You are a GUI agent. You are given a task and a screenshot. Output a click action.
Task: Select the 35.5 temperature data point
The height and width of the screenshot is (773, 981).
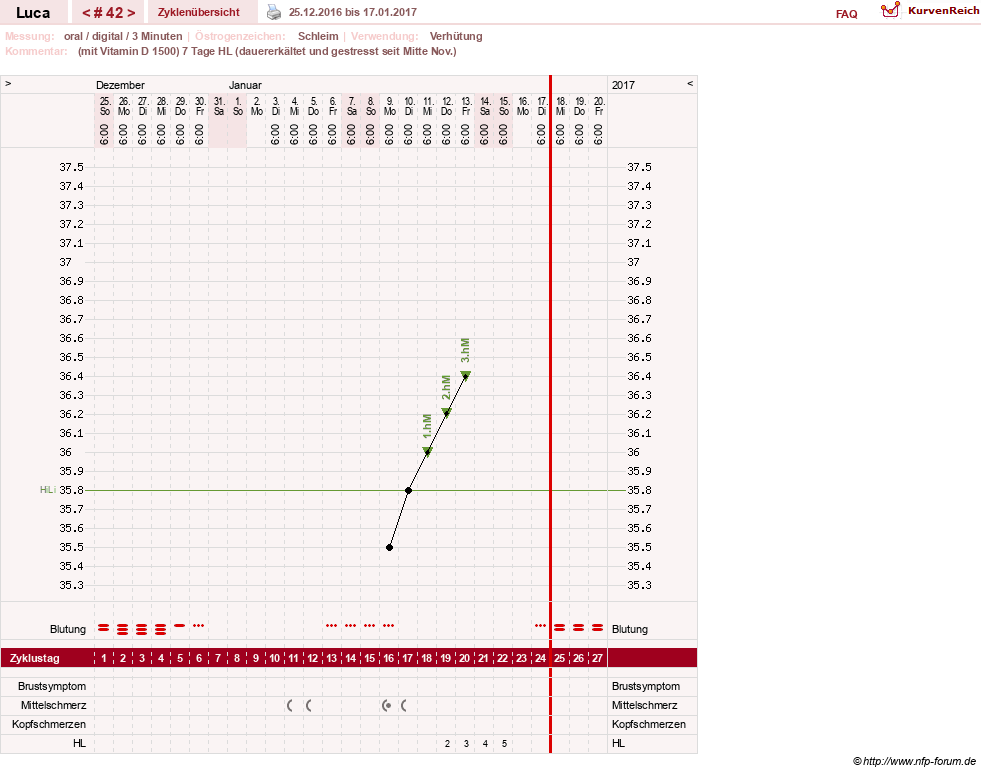click(x=389, y=547)
